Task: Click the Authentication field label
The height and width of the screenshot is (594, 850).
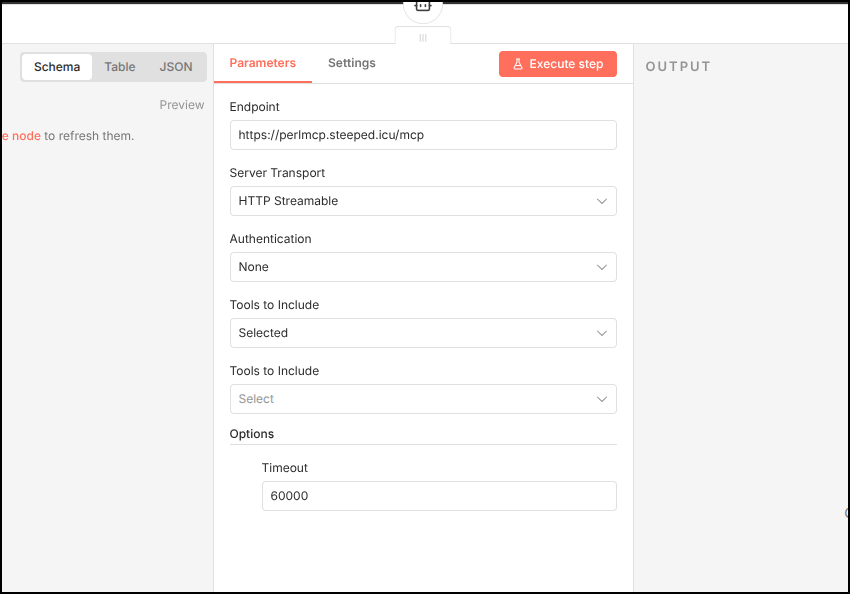Action: pos(270,239)
